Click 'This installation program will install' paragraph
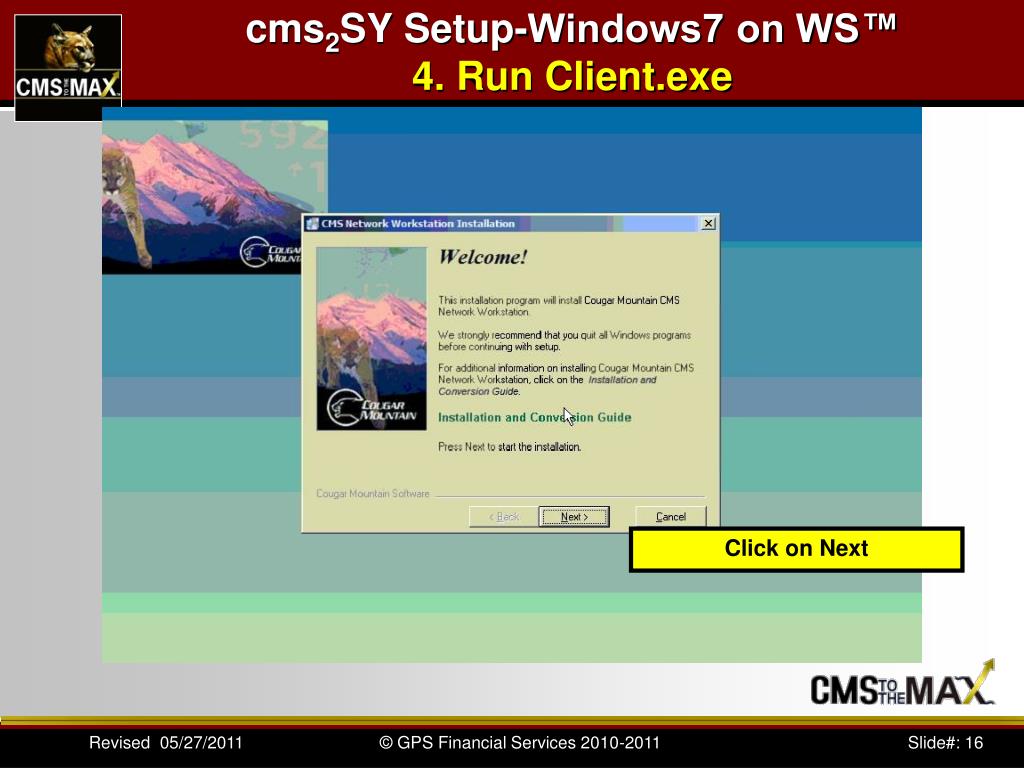The width and height of the screenshot is (1024, 768). pos(558,306)
